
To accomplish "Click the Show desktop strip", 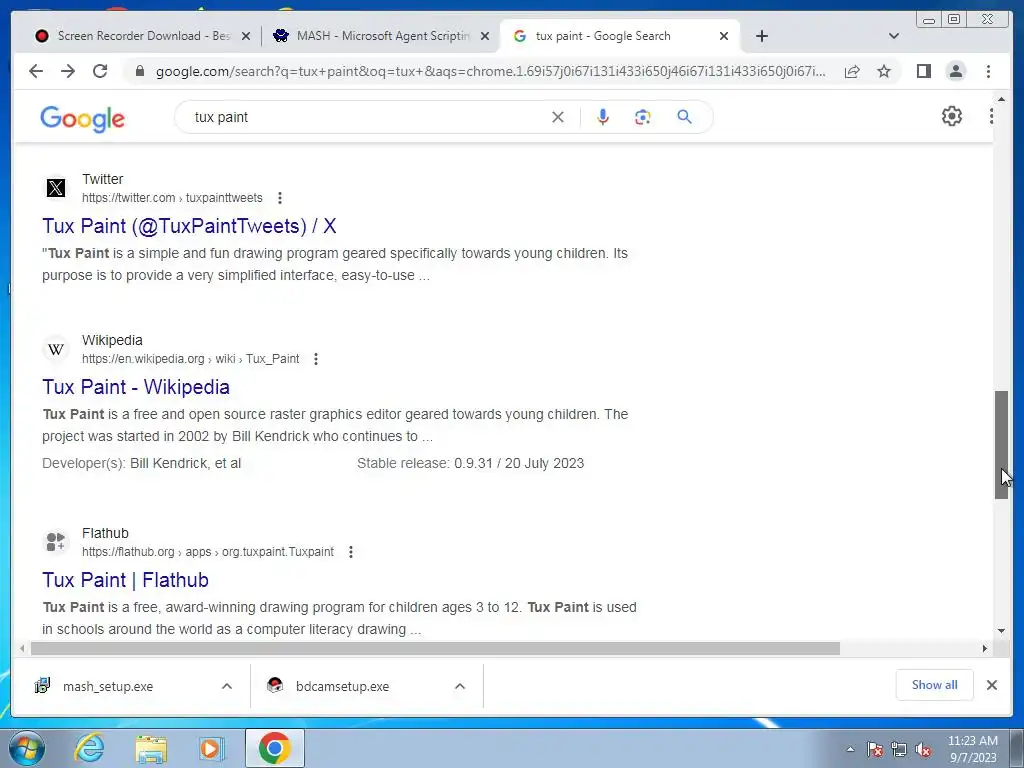I will click(1017, 748).
